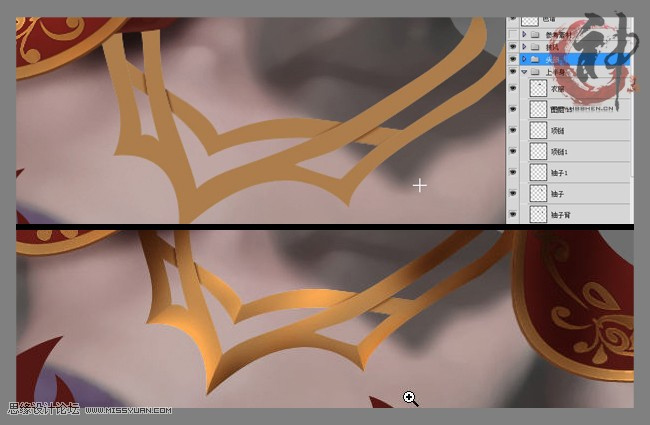The height and width of the screenshot is (425, 650).
Task: Click the folder icon of the highlighted group
Action: (535, 59)
